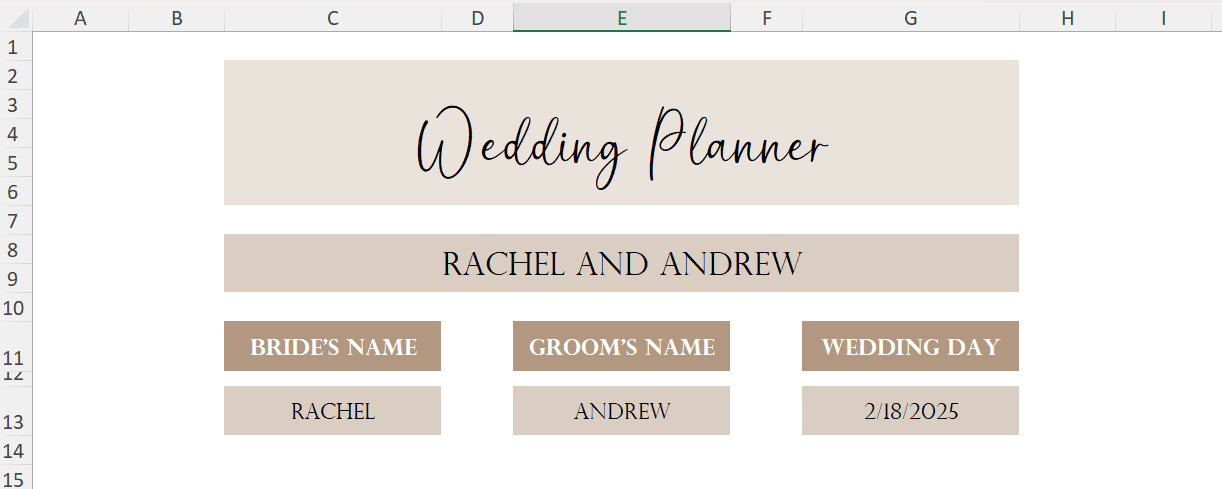Select column G header
Viewport: 1222px width, 489px height.
910,18
